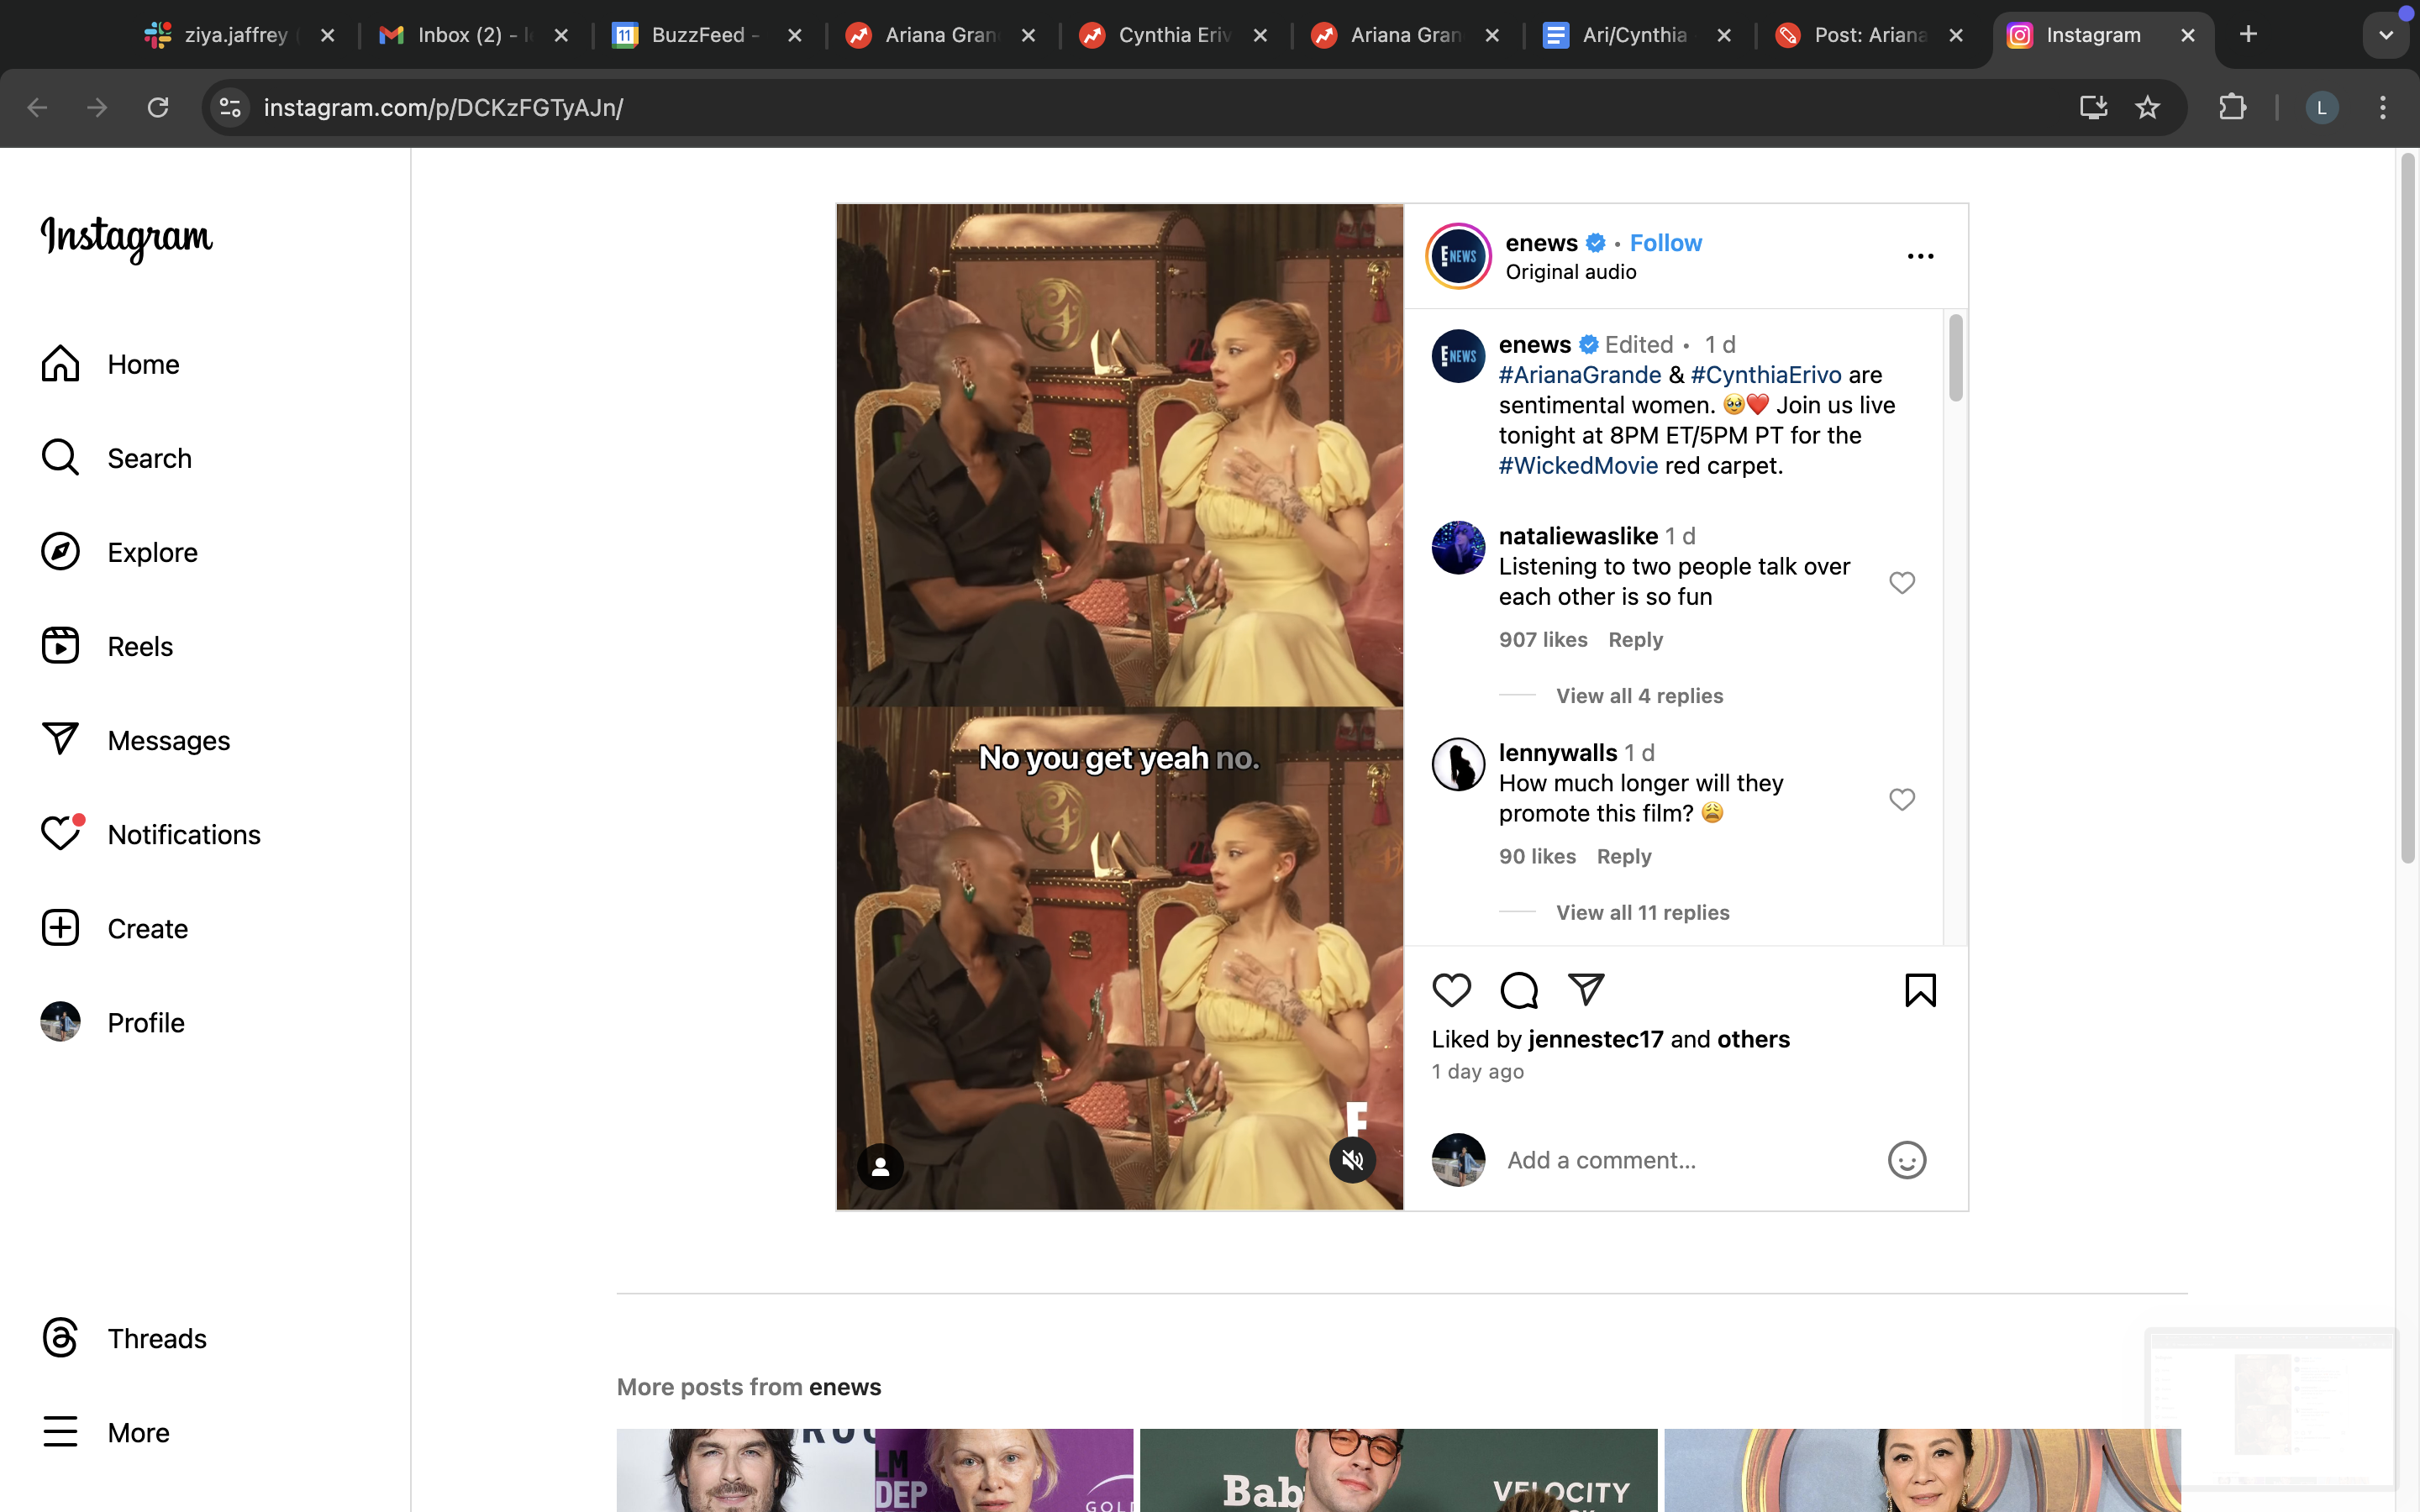Open the post options three-dot menu
This screenshot has width=2420, height=1512.
(1920, 255)
